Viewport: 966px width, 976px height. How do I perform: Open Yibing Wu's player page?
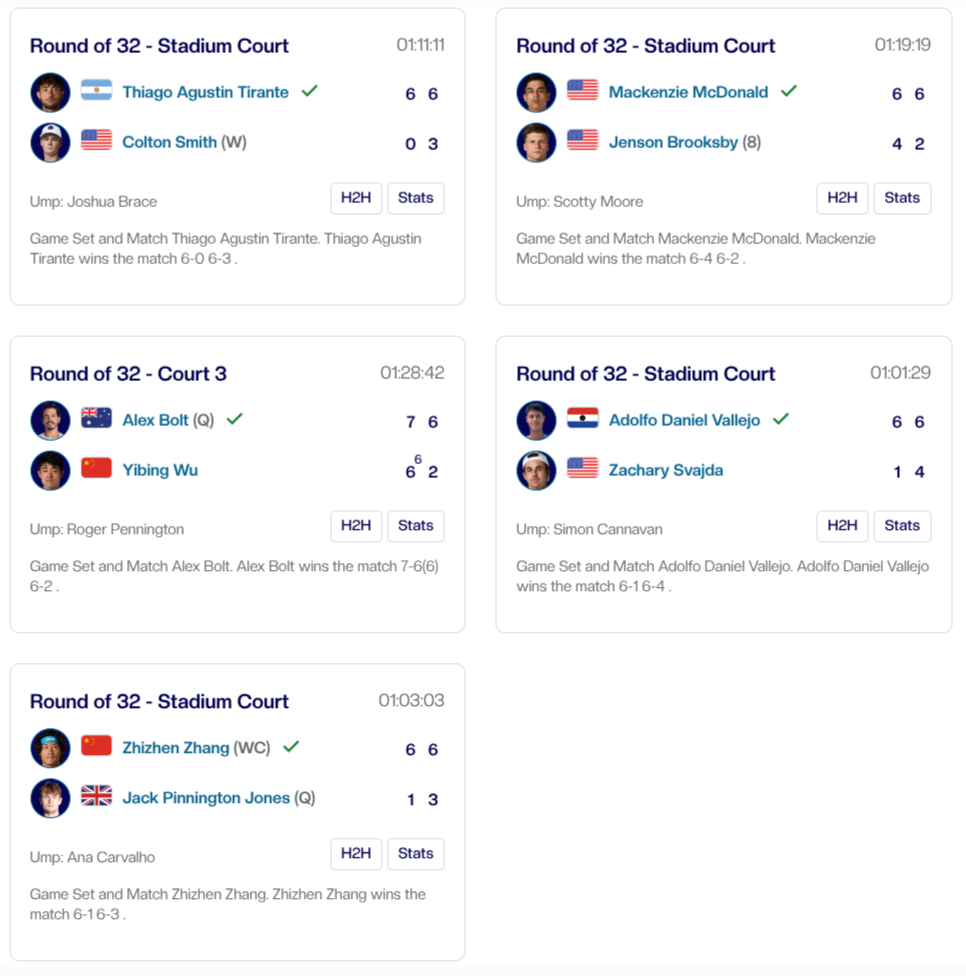pos(160,470)
